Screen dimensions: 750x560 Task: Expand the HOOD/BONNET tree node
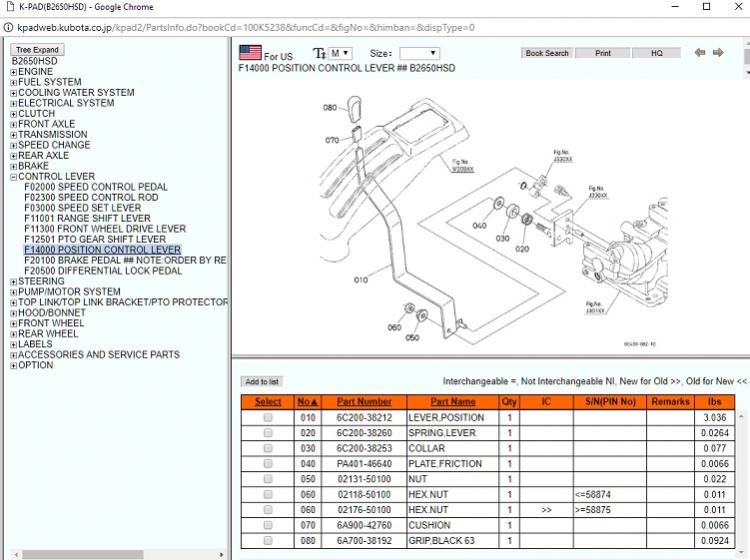(x=14, y=313)
